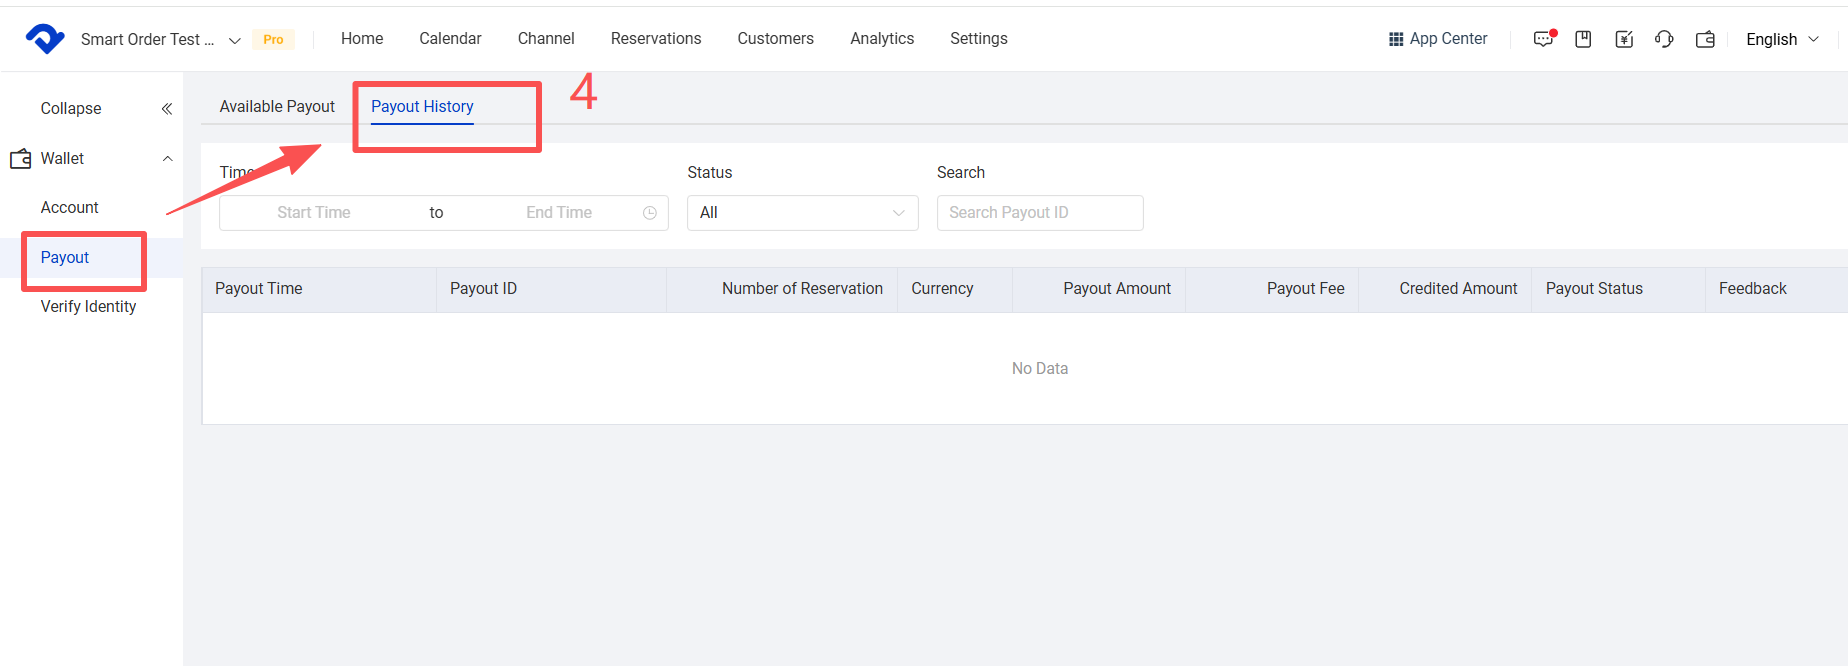Viewport: 1848px width, 666px height.
Task: Open the wallet icon in top bar
Action: [x=1705, y=39]
